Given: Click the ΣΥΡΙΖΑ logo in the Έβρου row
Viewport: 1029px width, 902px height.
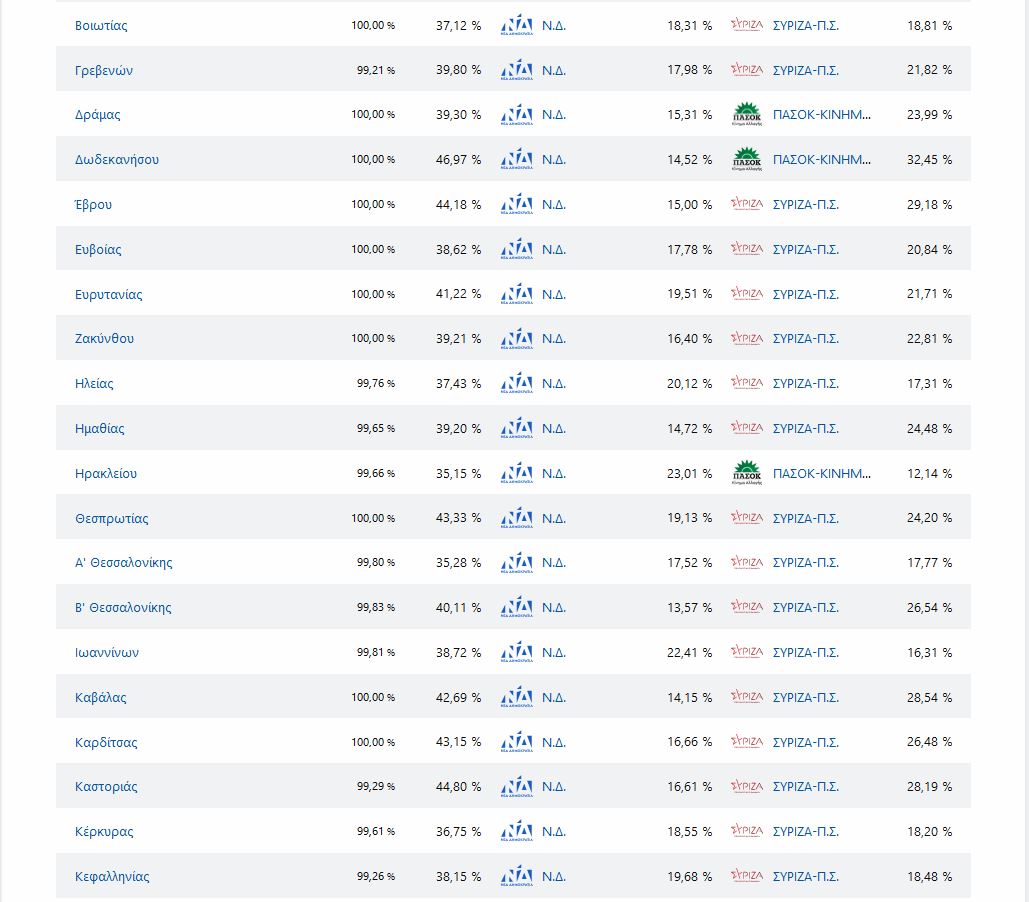Looking at the screenshot, I should [x=747, y=205].
